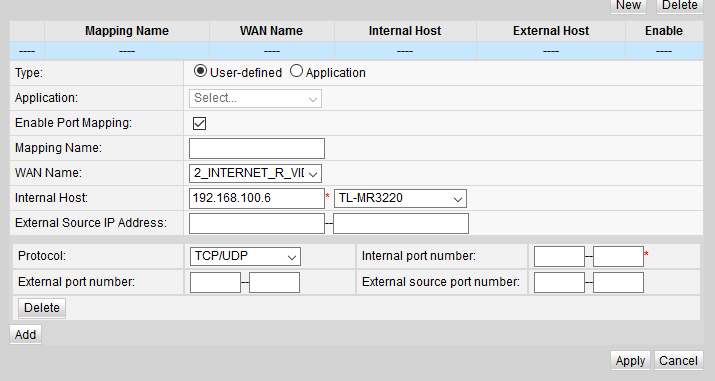Open the Protocol TCP/UDP dropdown
This screenshot has width=715, height=381.
pos(245,257)
